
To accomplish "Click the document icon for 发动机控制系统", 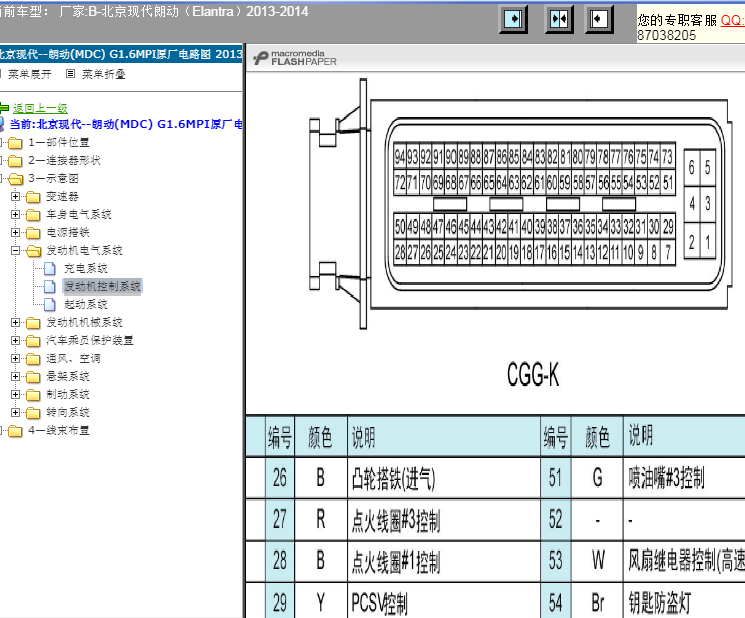I will (50, 286).
